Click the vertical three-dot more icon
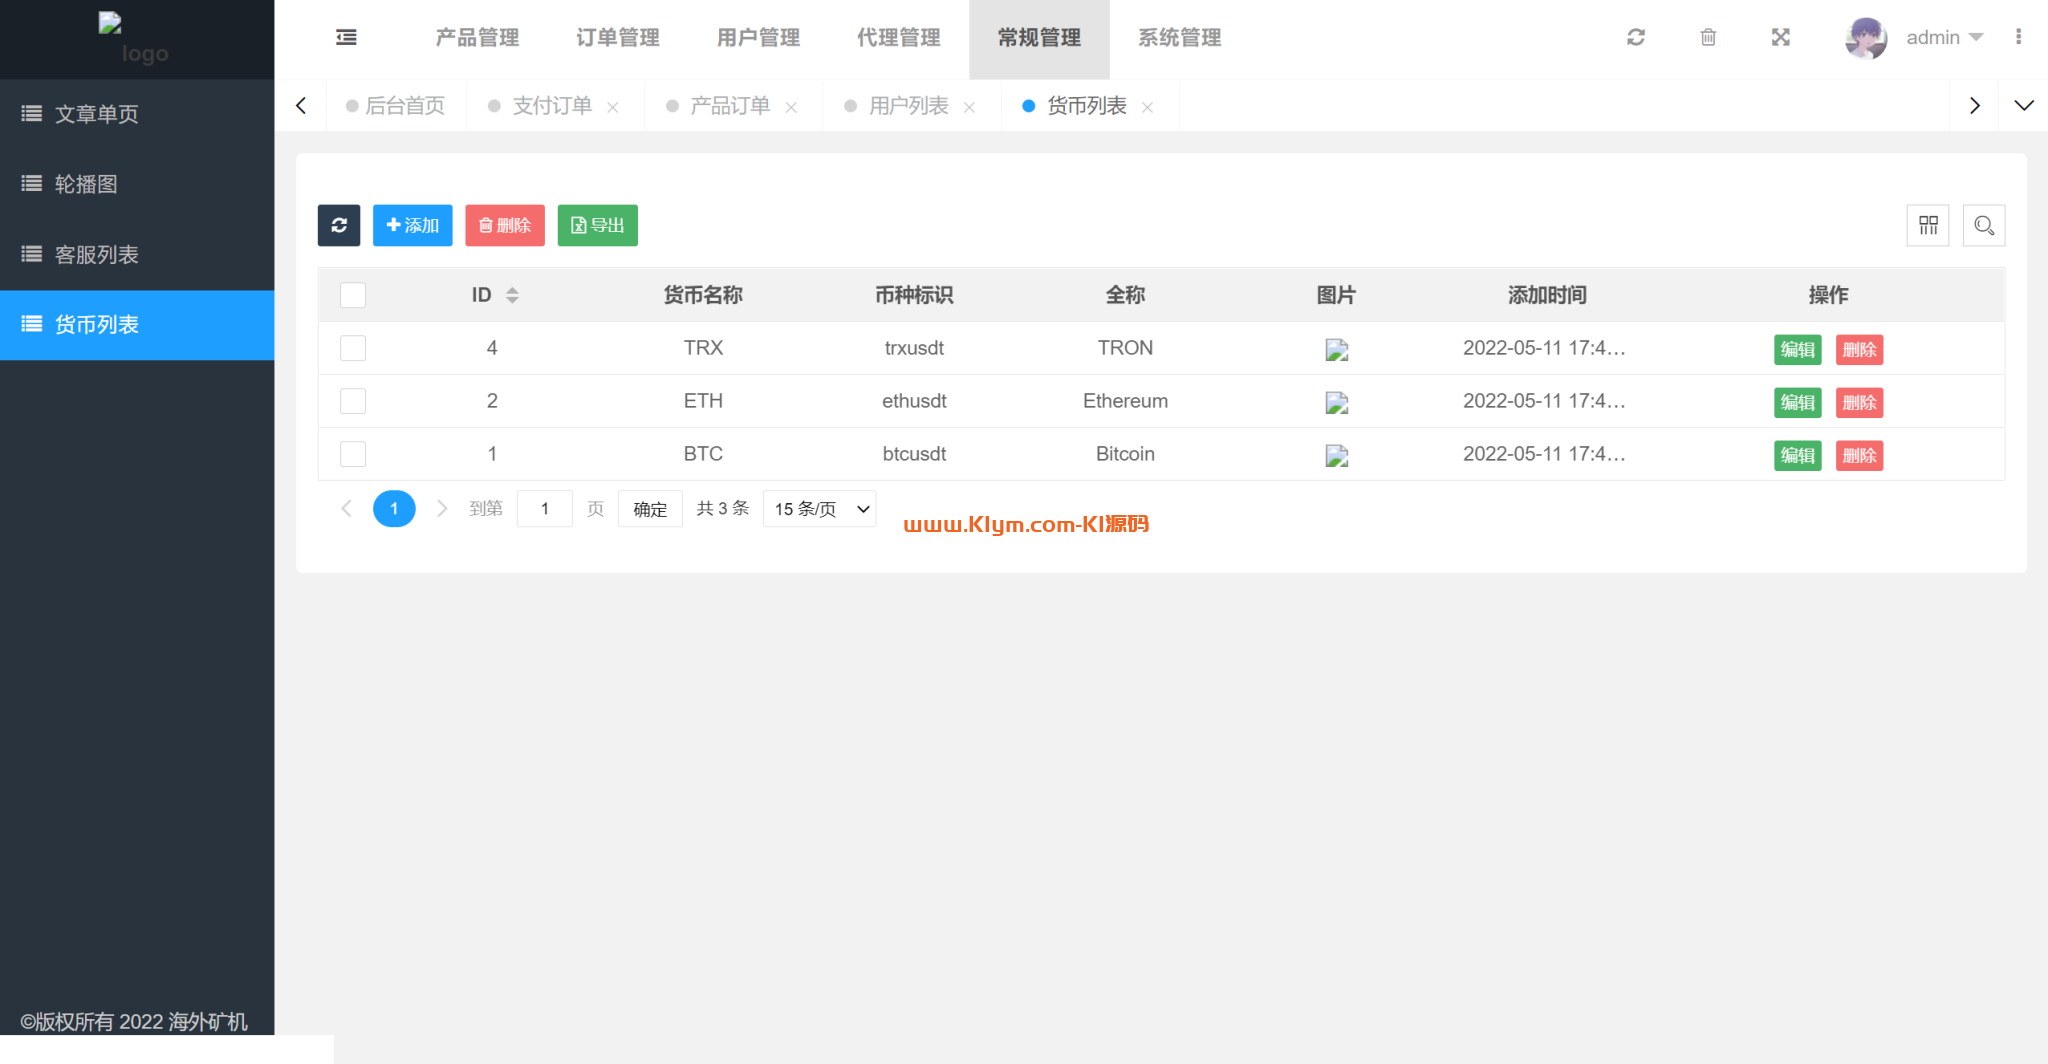Image resolution: width=2048 pixels, height=1064 pixels. tap(2018, 37)
